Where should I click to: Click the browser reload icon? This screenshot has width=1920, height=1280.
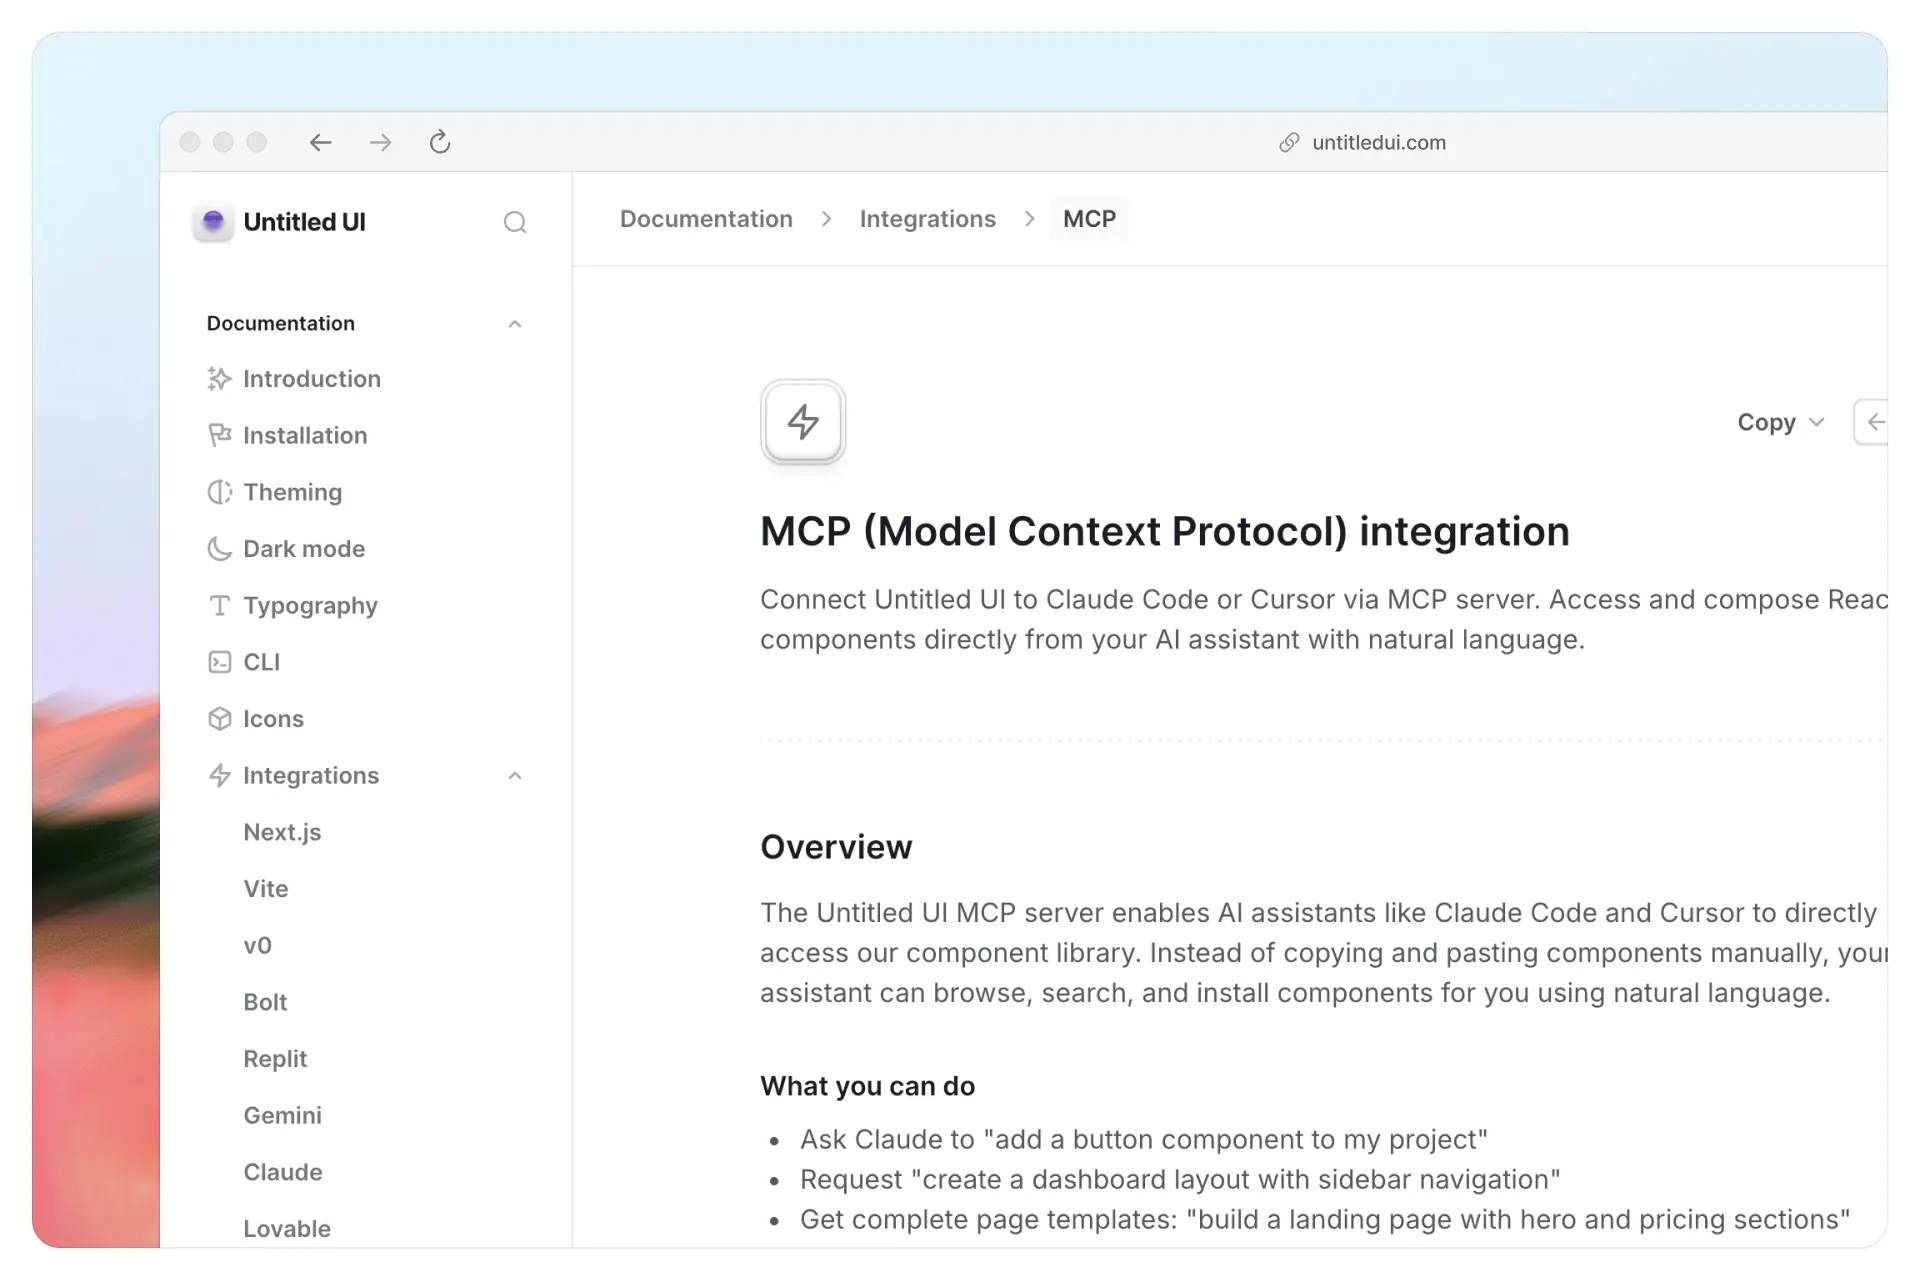[440, 142]
